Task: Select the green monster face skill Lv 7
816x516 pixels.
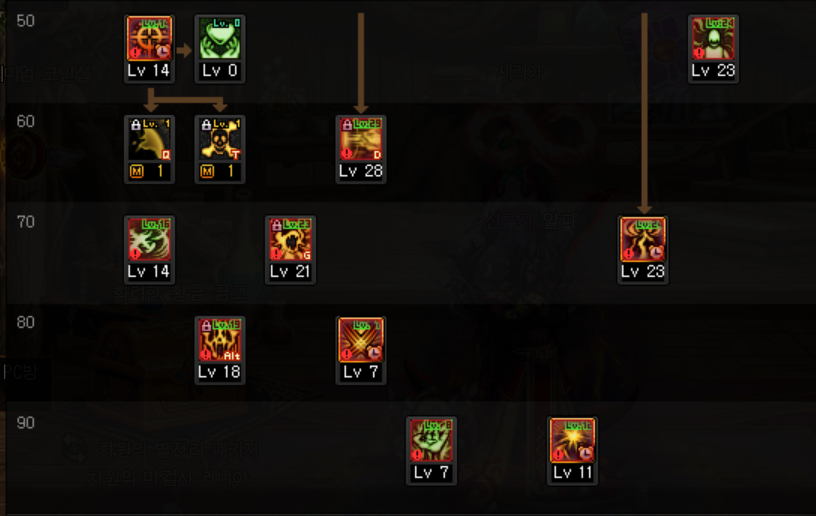Action: tap(431, 440)
